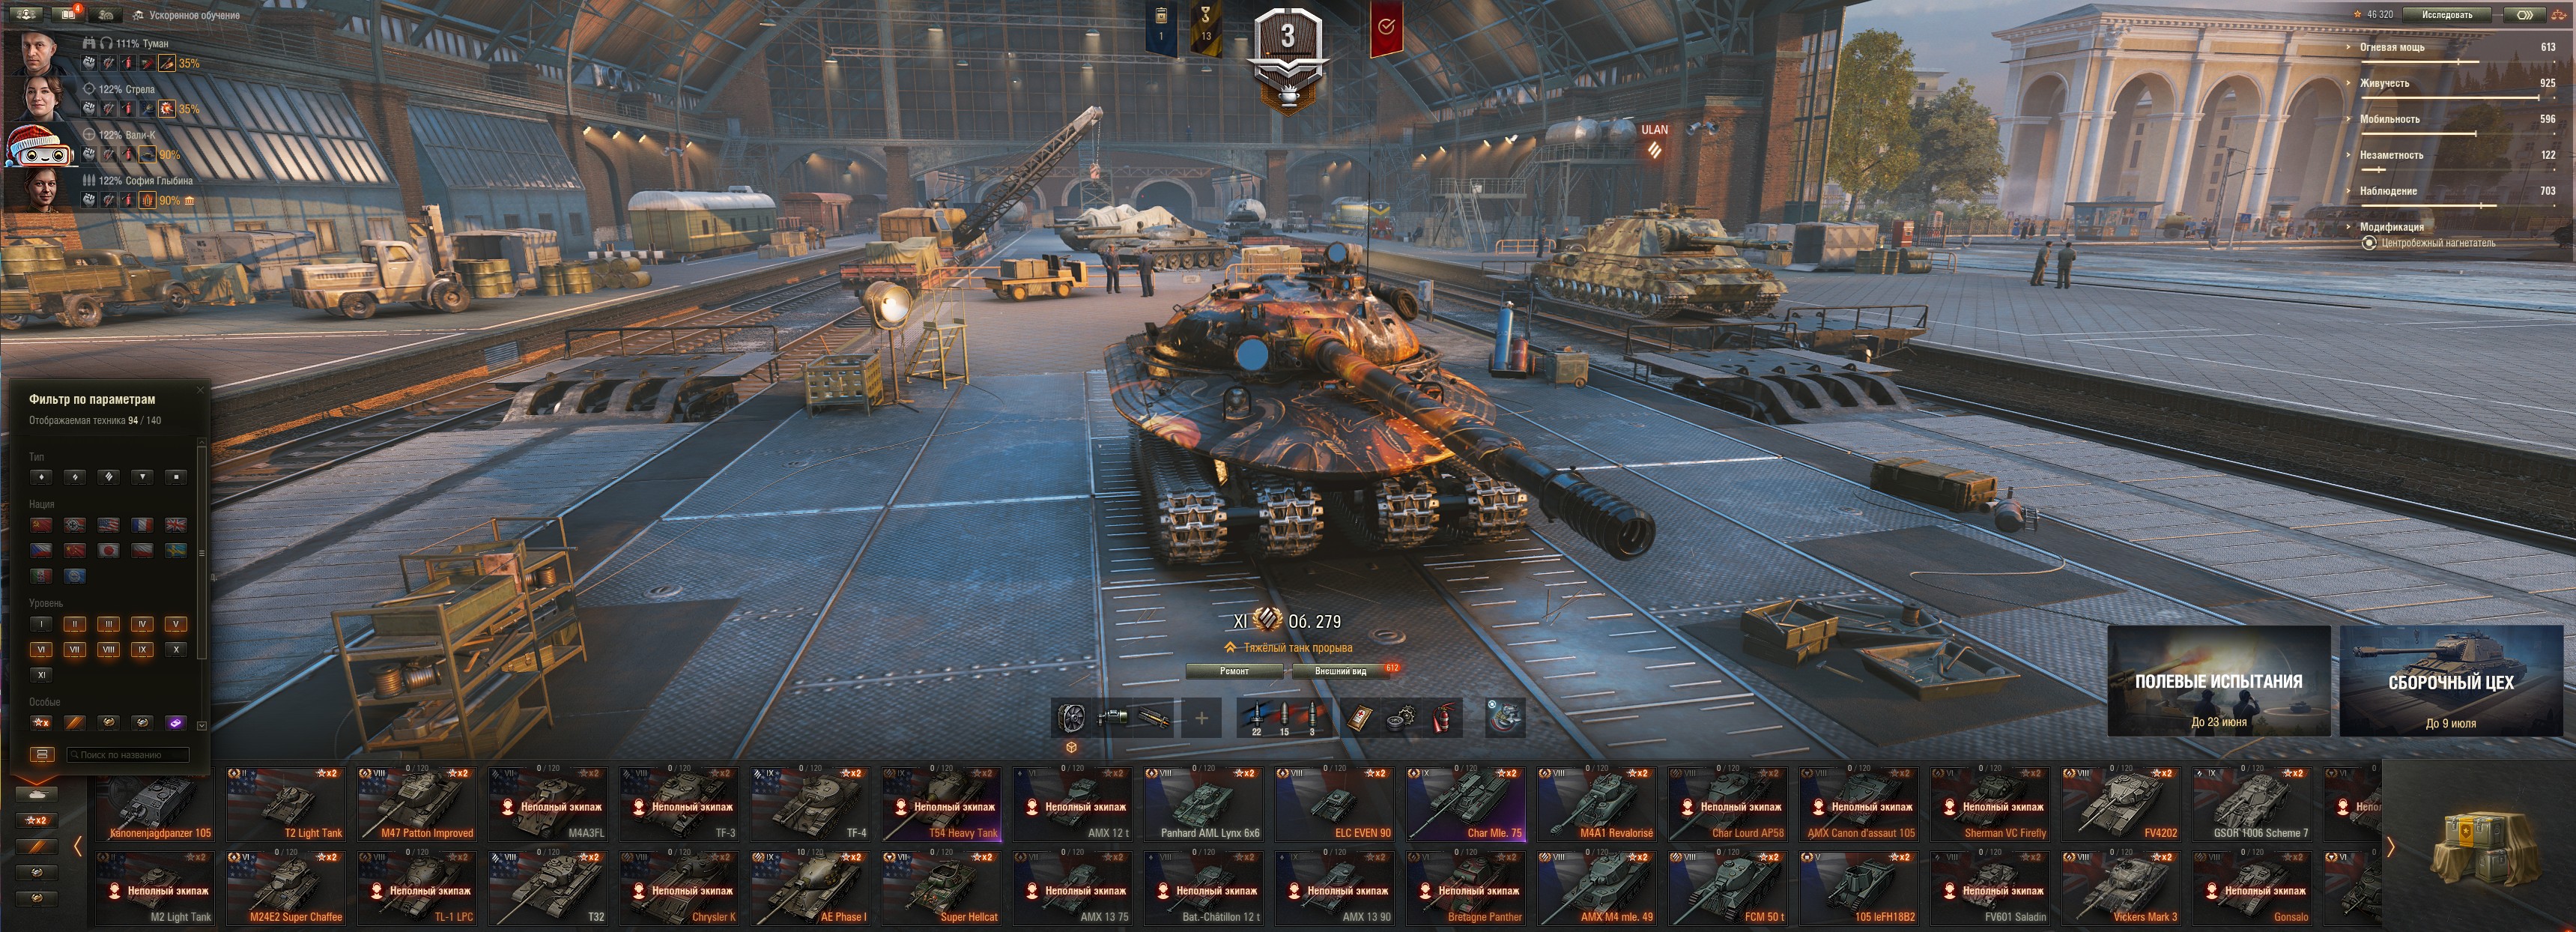
Task: Click the Исследовать button
Action: click(2446, 14)
